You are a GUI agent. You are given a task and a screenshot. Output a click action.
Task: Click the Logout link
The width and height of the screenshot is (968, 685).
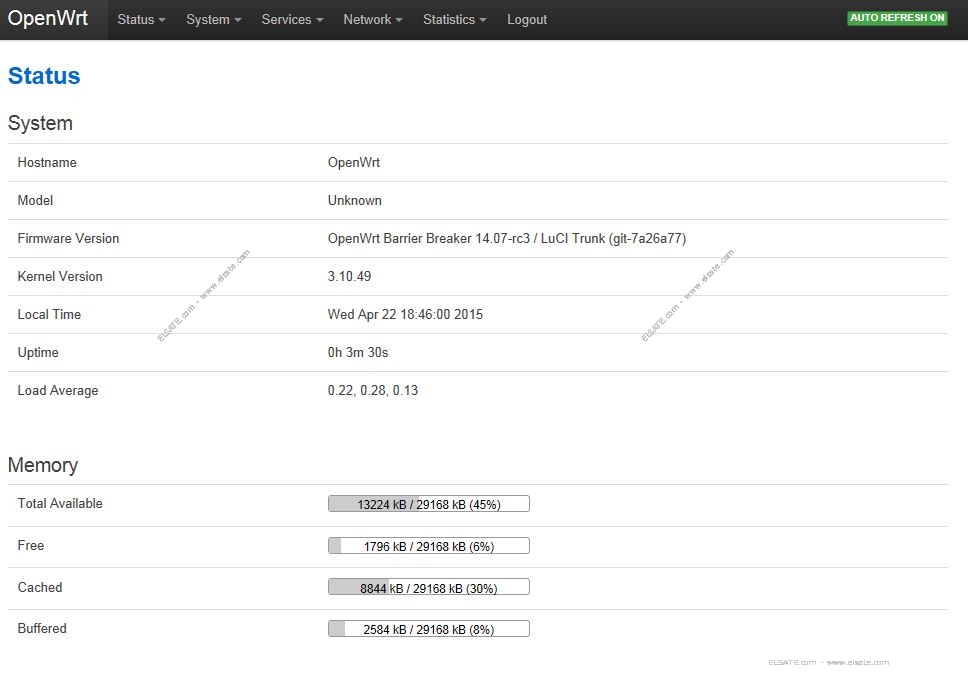click(x=527, y=20)
